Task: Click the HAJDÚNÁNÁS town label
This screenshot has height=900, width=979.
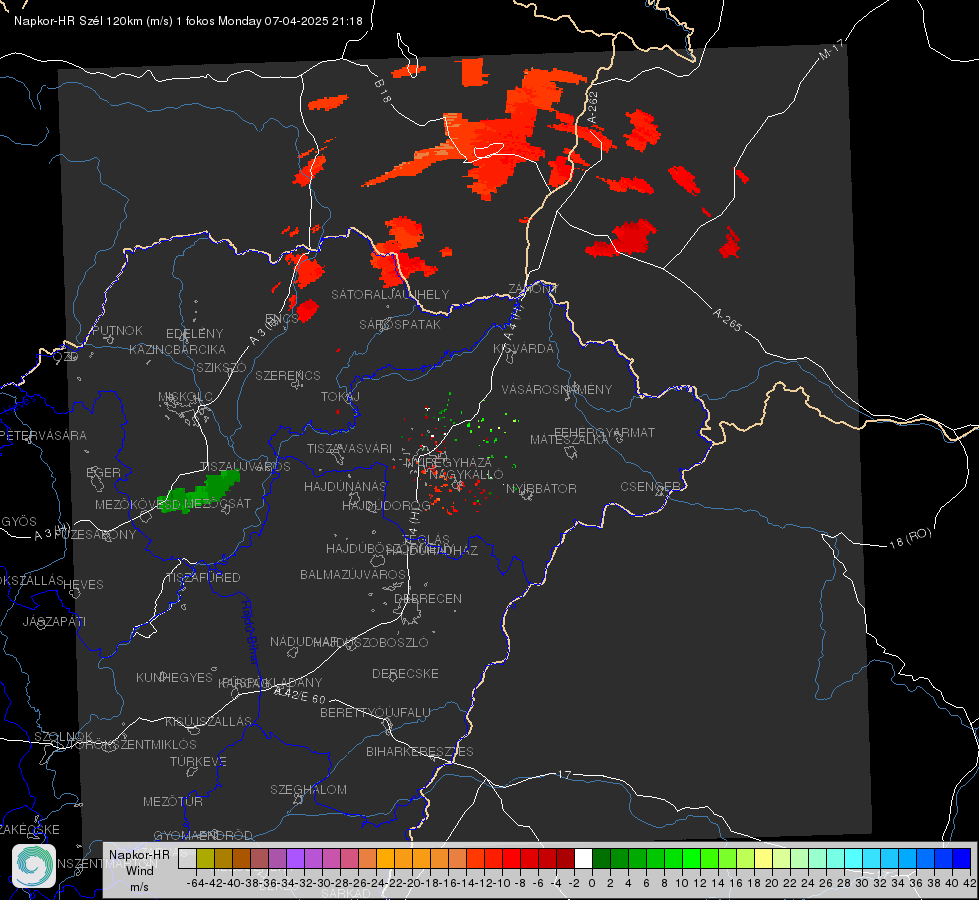Action: point(345,486)
